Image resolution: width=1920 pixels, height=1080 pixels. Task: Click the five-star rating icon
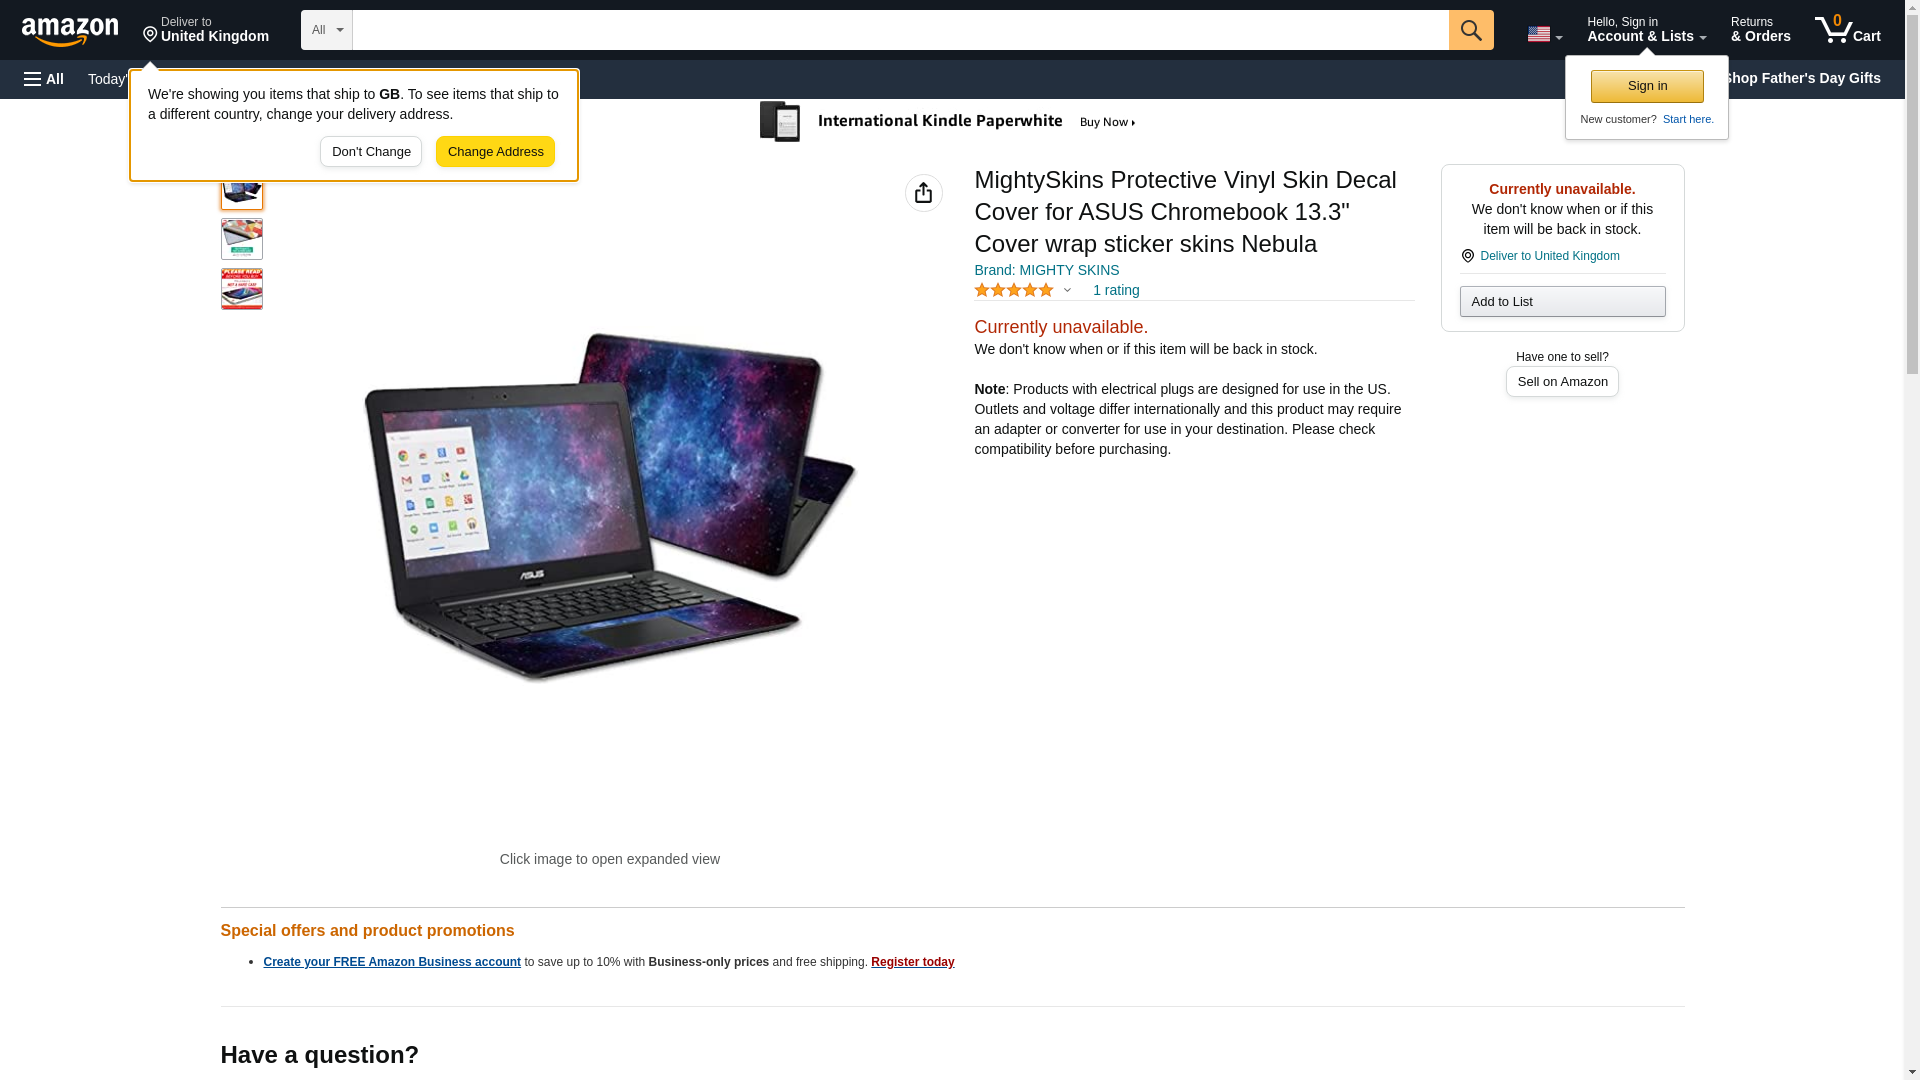[1013, 290]
